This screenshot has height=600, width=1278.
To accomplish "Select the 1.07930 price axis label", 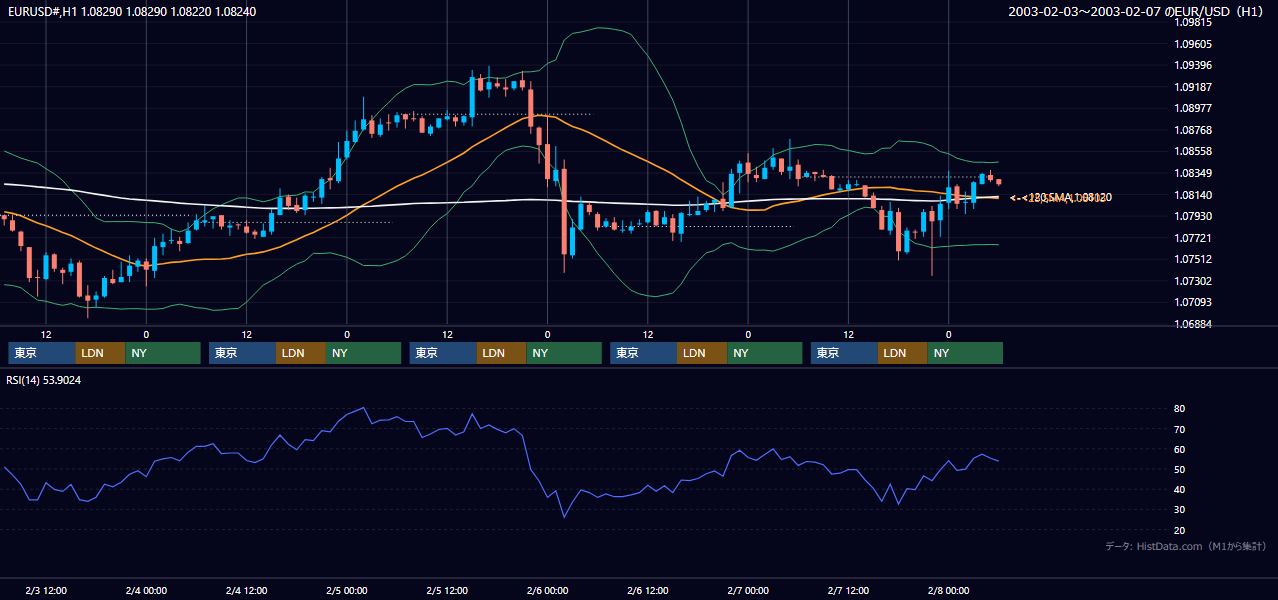I will point(1192,216).
